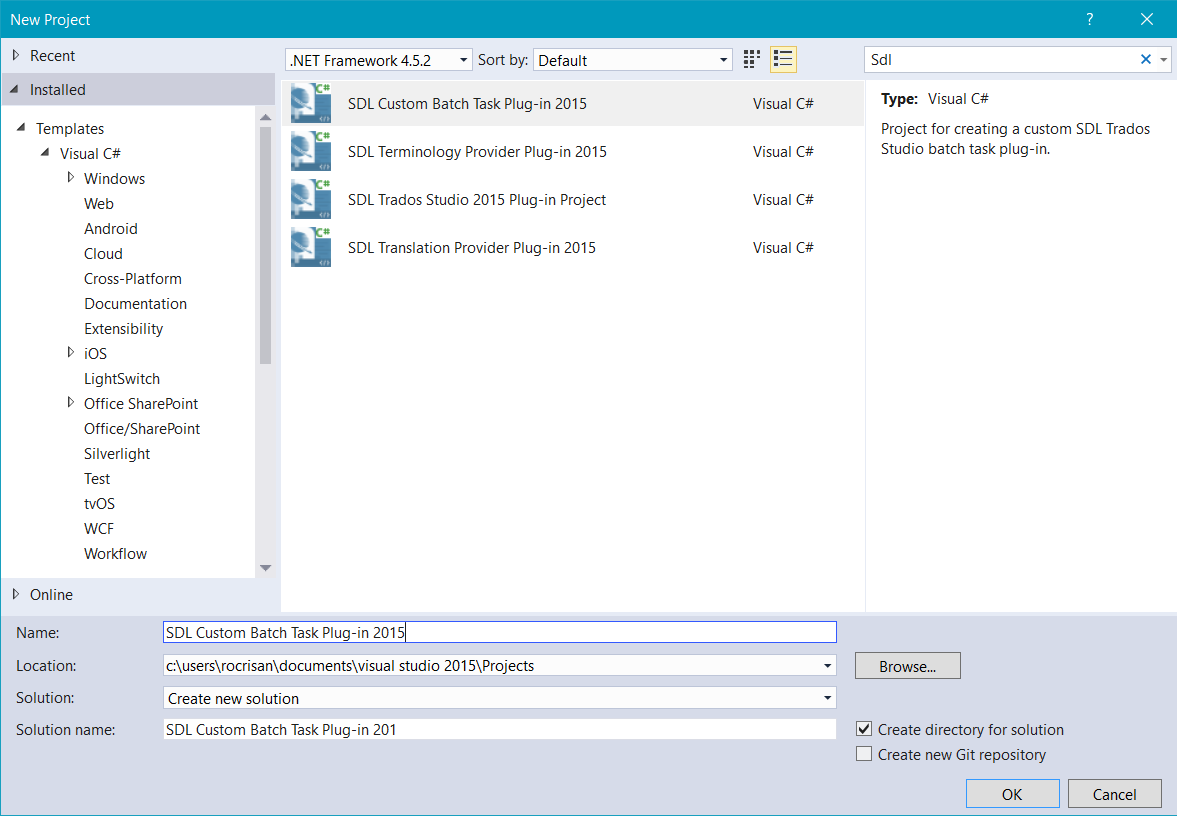The width and height of the screenshot is (1177, 816).
Task: Click the project Name input field
Action: [x=499, y=632]
